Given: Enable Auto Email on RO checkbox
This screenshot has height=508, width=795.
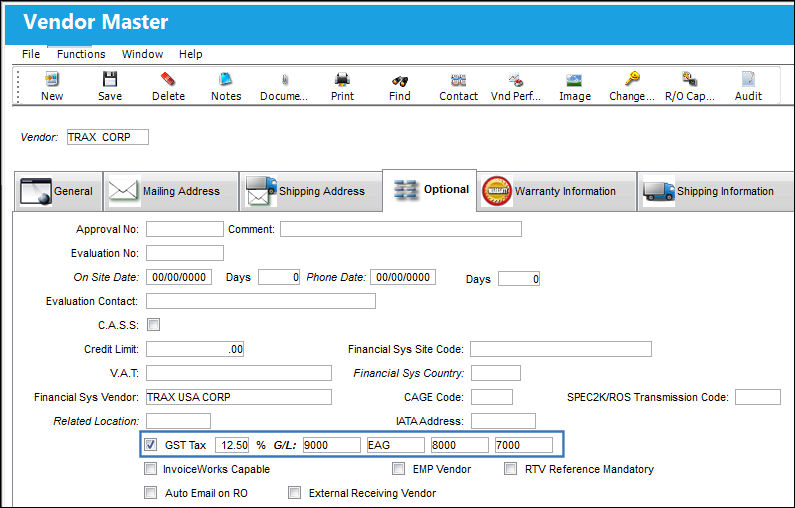Looking at the screenshot, I should [x=151, y=492].
